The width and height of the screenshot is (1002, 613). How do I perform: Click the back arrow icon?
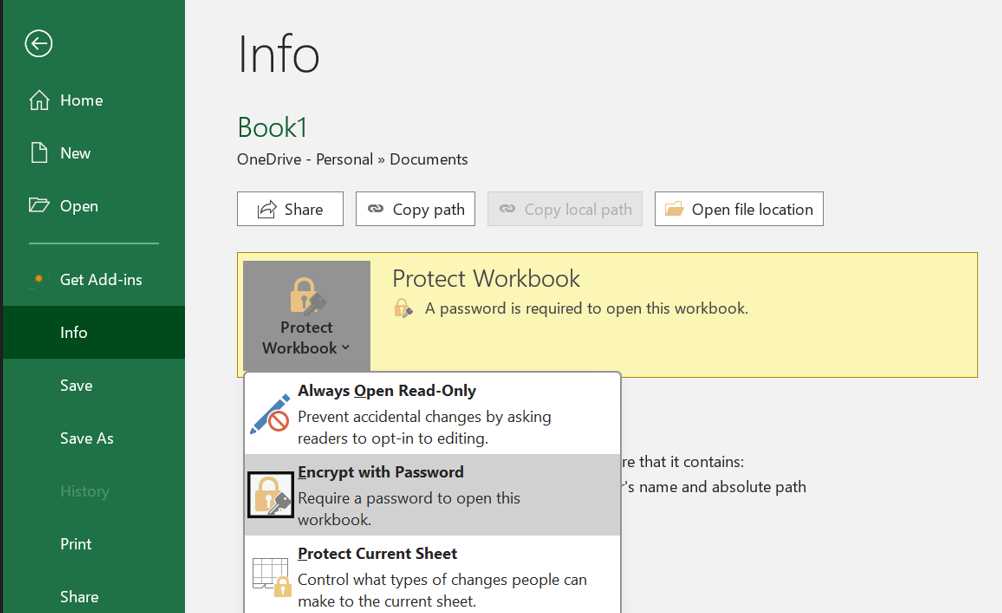tap(39, 43)
